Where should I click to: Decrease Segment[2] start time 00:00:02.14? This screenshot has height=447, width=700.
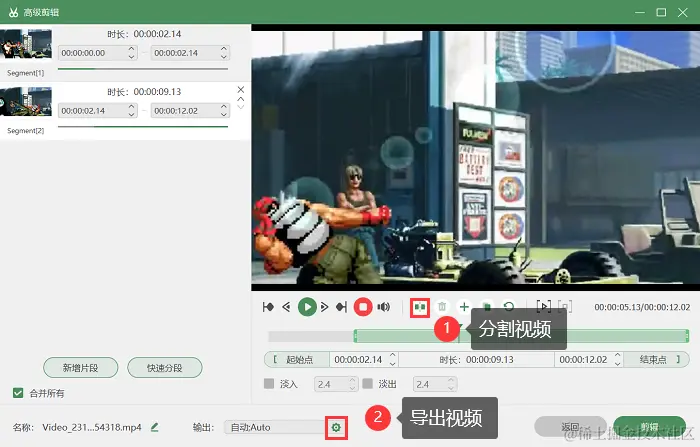(131, 115)
